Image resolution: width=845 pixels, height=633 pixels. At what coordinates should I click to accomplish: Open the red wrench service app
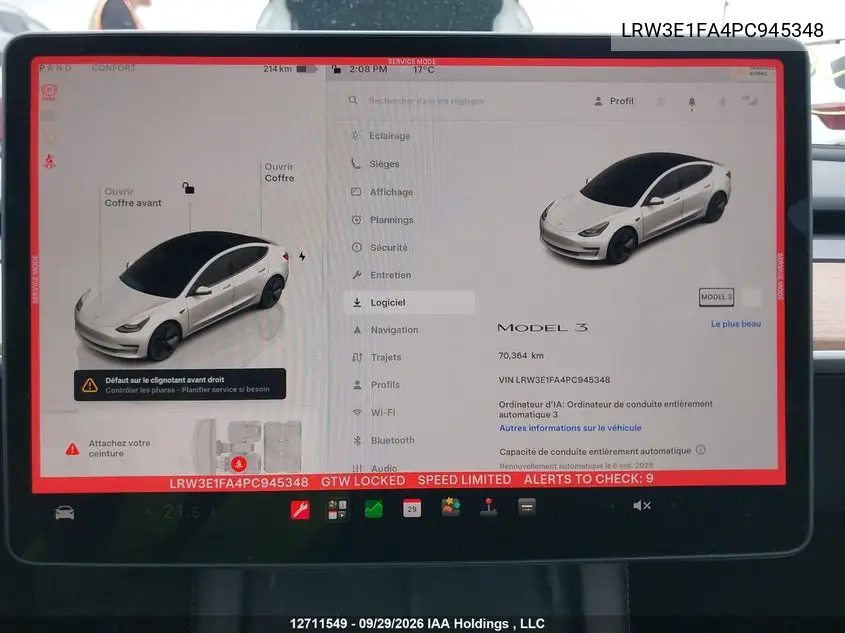tap(300, 509)
